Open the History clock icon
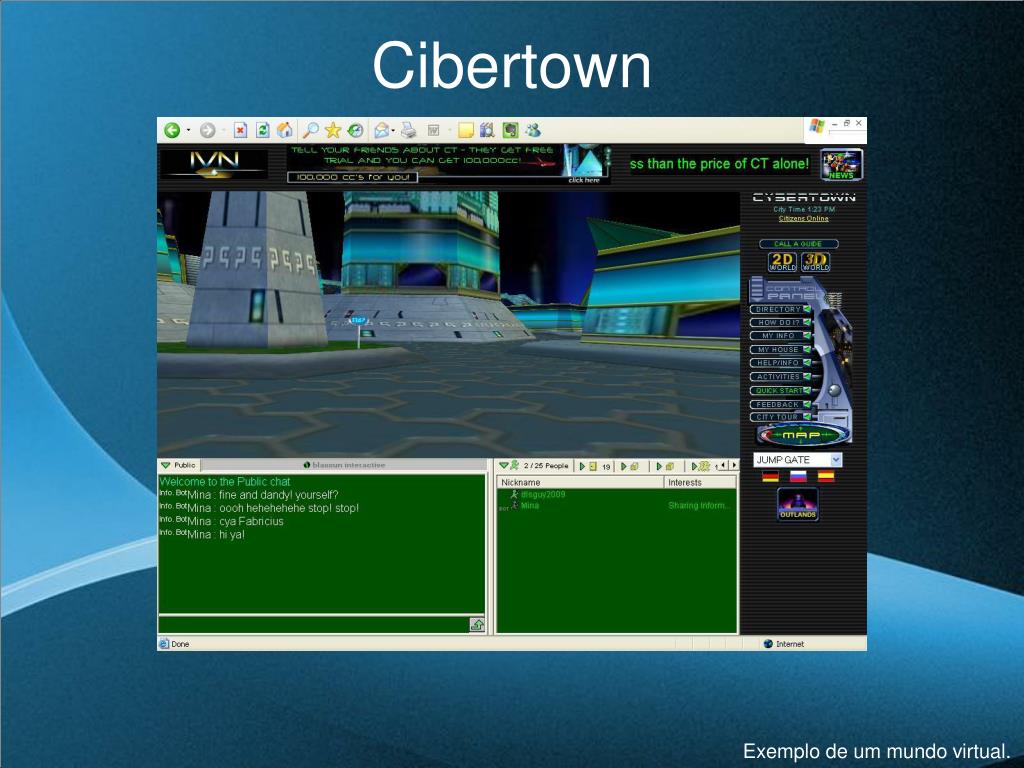 (x=355, y=131)
